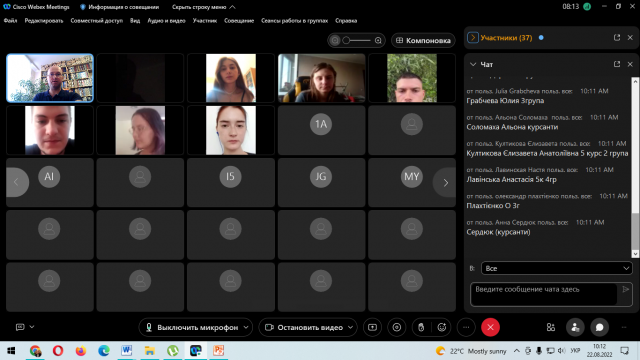Toggle the chat panel bubble icon
Viewport: 640px width, 360px height.
click(599, 327)
